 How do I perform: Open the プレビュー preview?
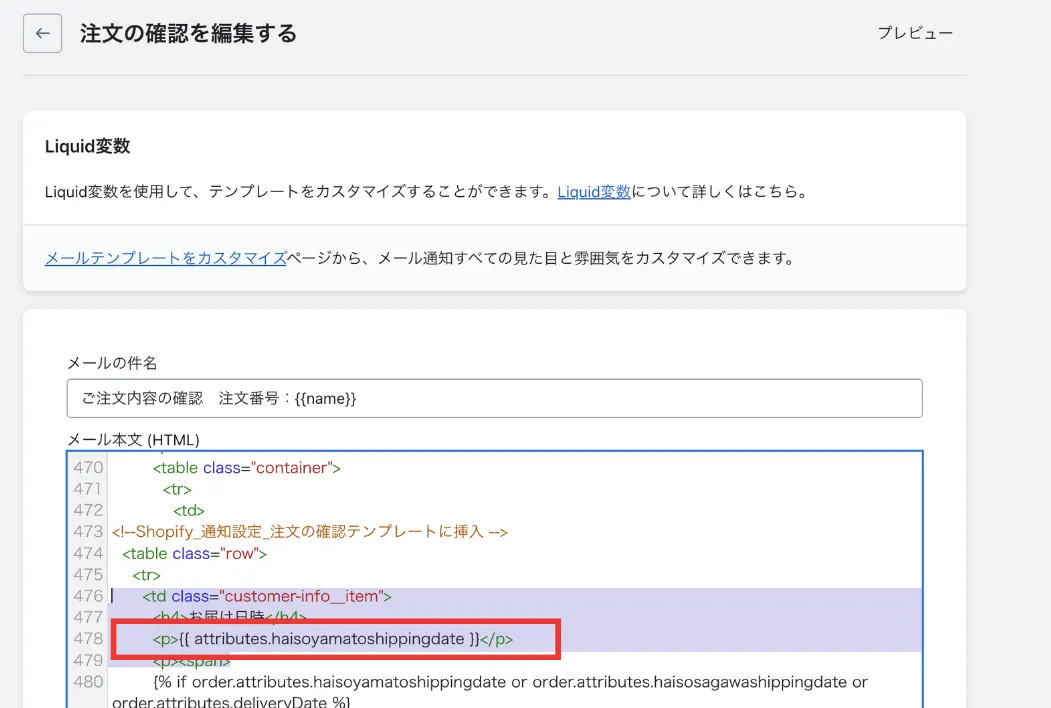point(915,33)
